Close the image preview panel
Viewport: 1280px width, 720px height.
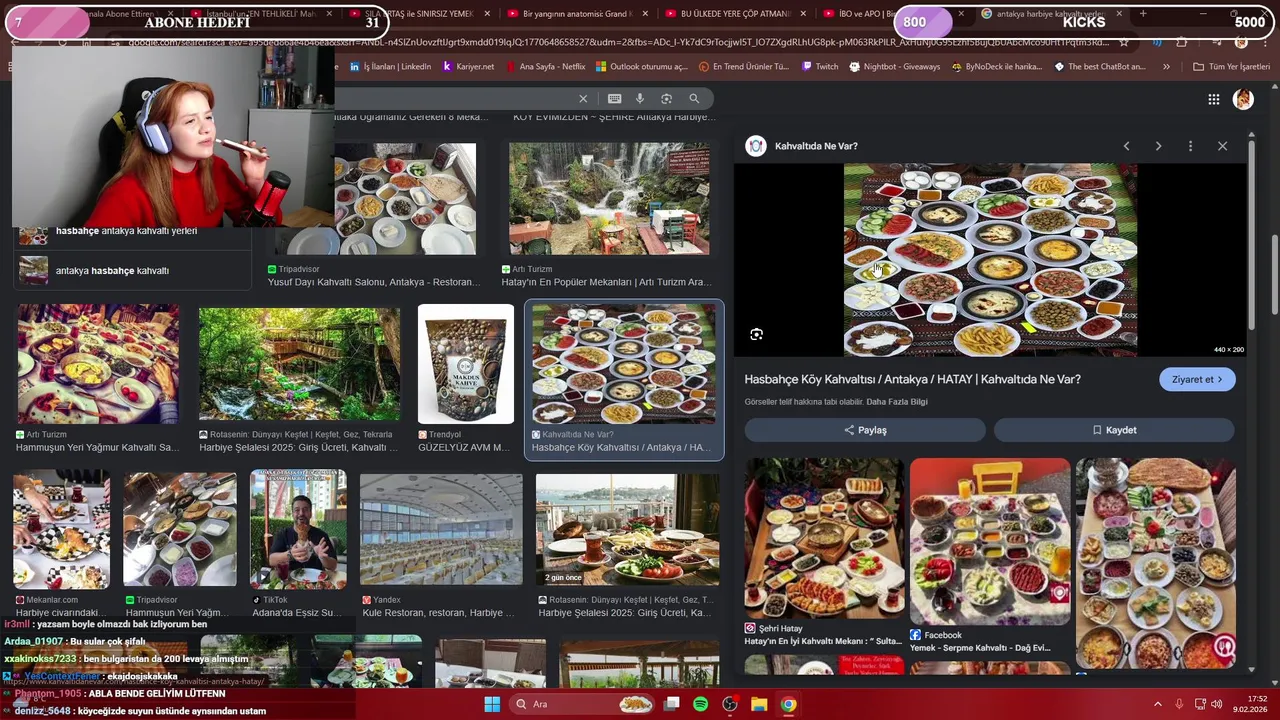click(x=1222, y=146)
